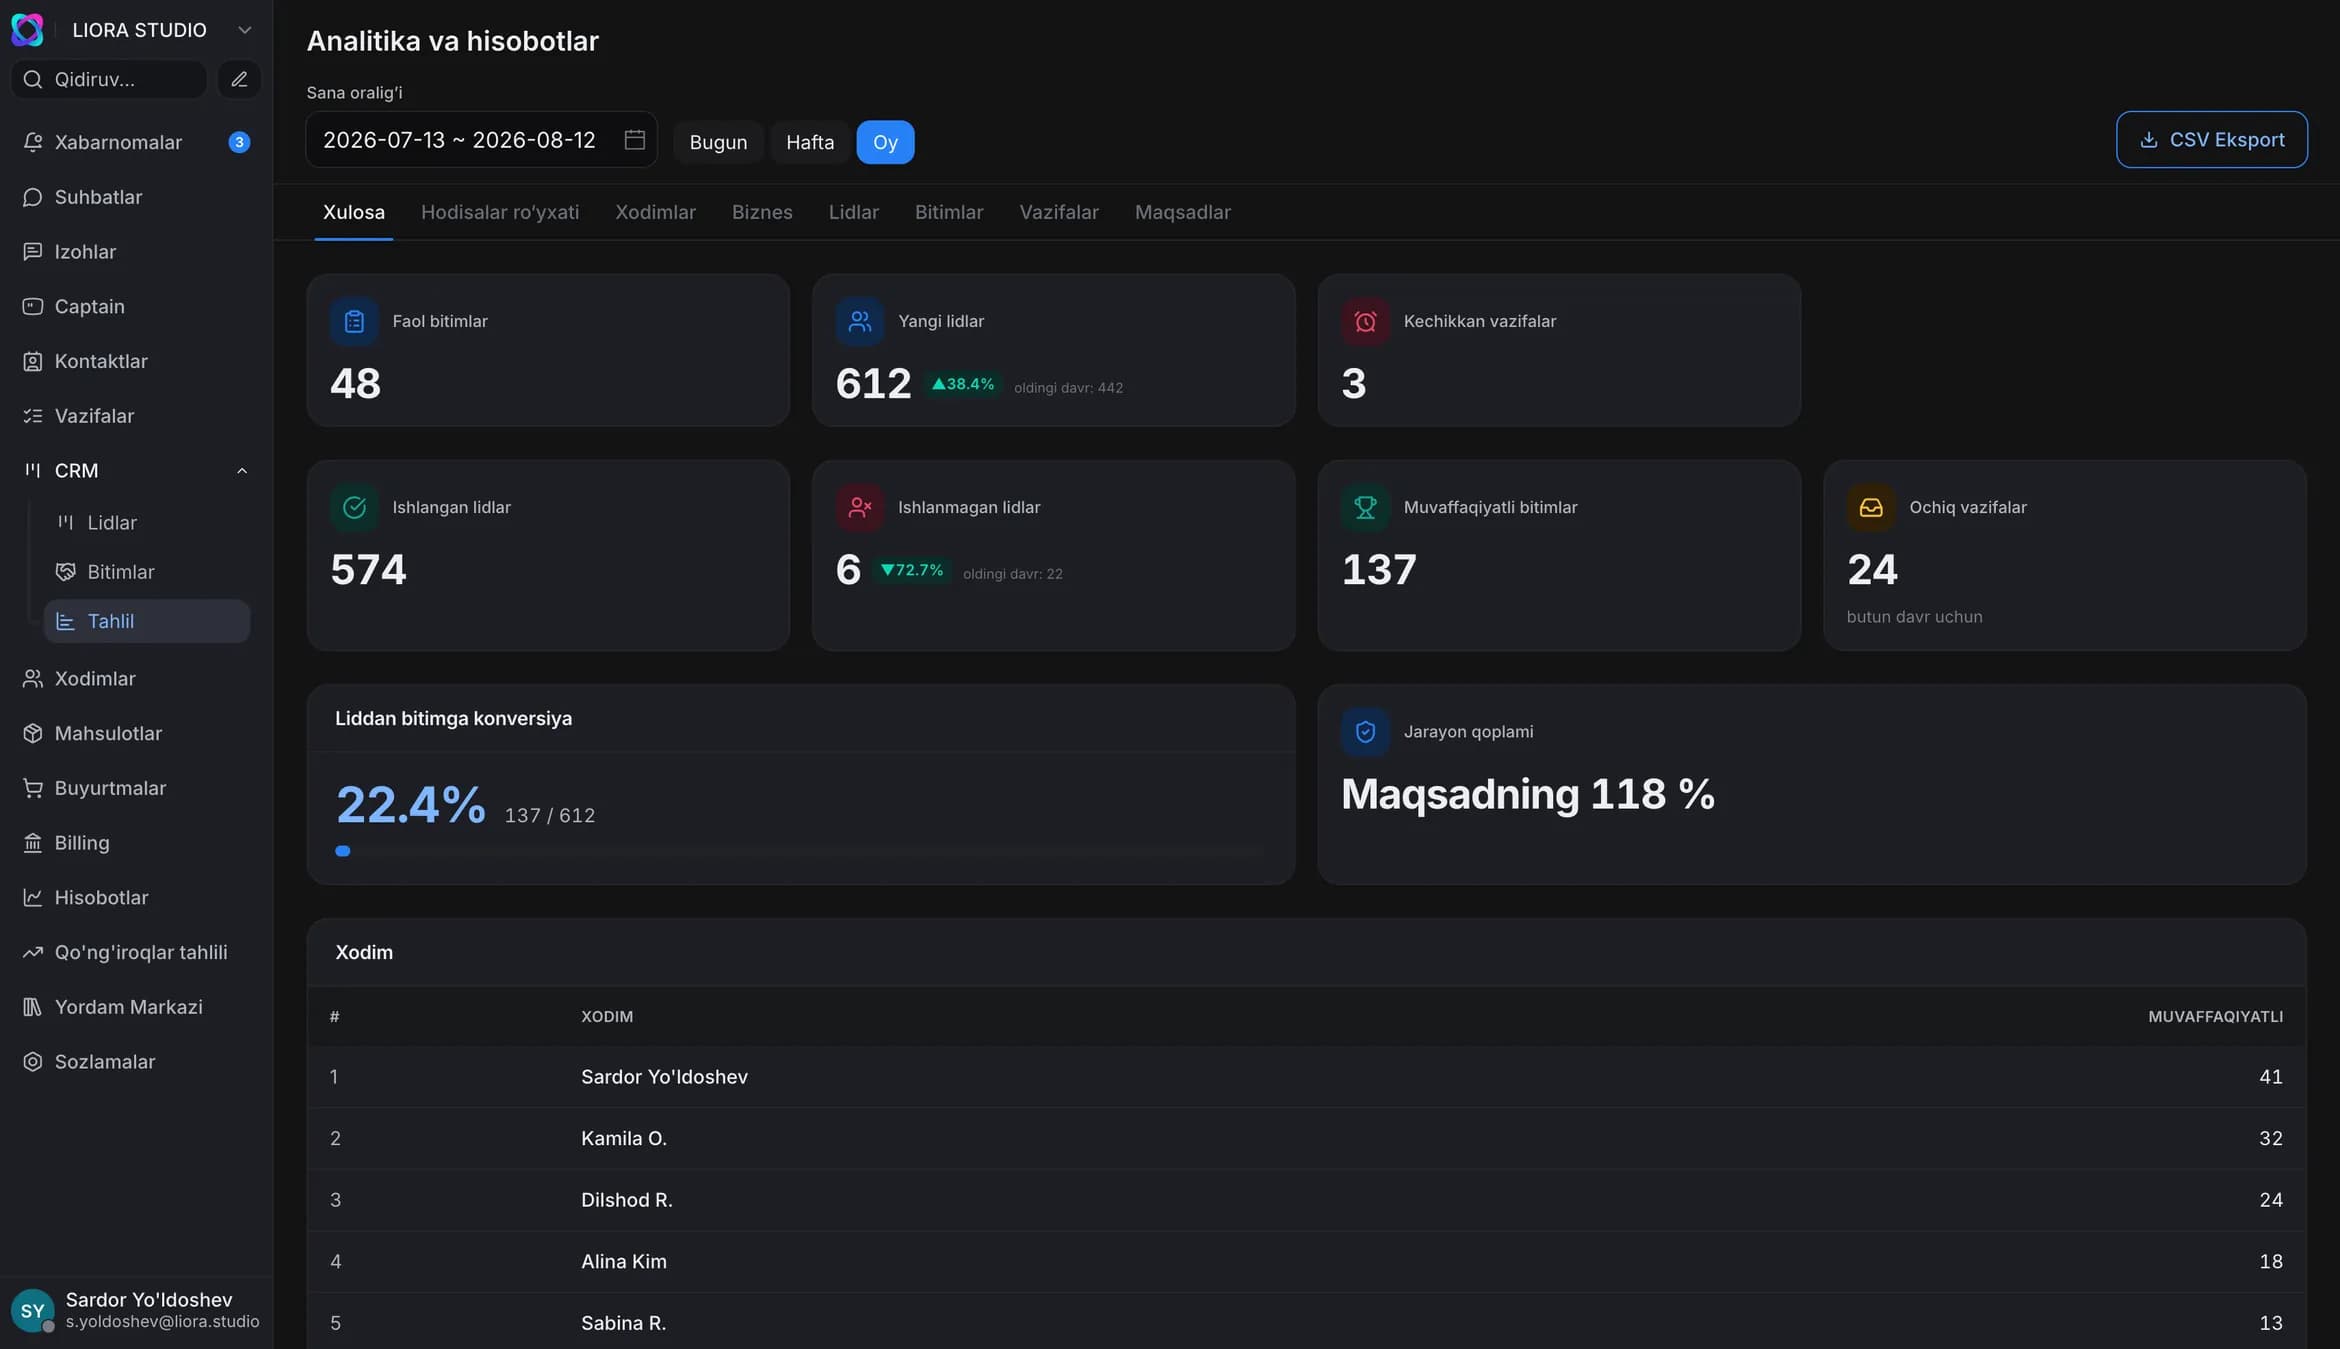Click the Jarayon qoplami shield icon
2340x1349 pixels.
(1365, 732)
